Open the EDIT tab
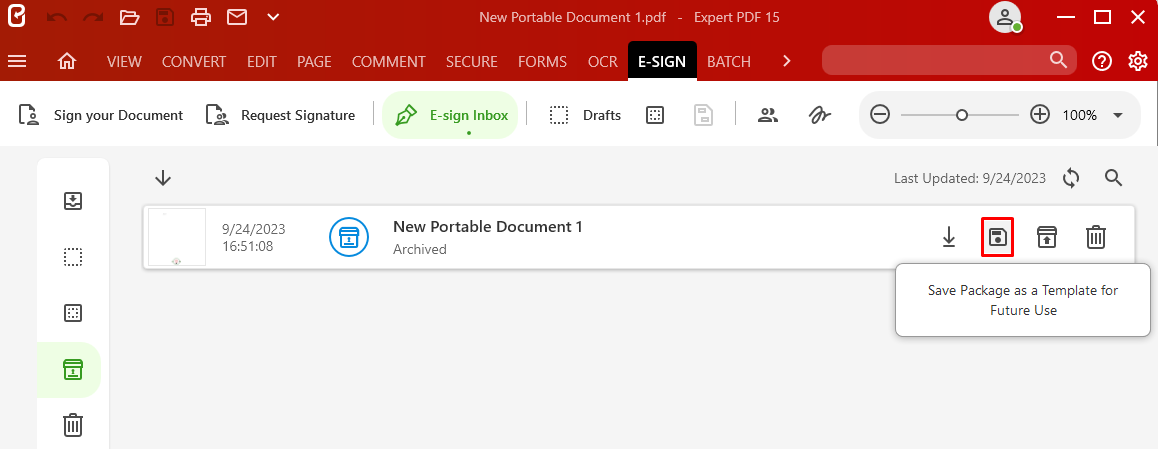 point(261,62)
